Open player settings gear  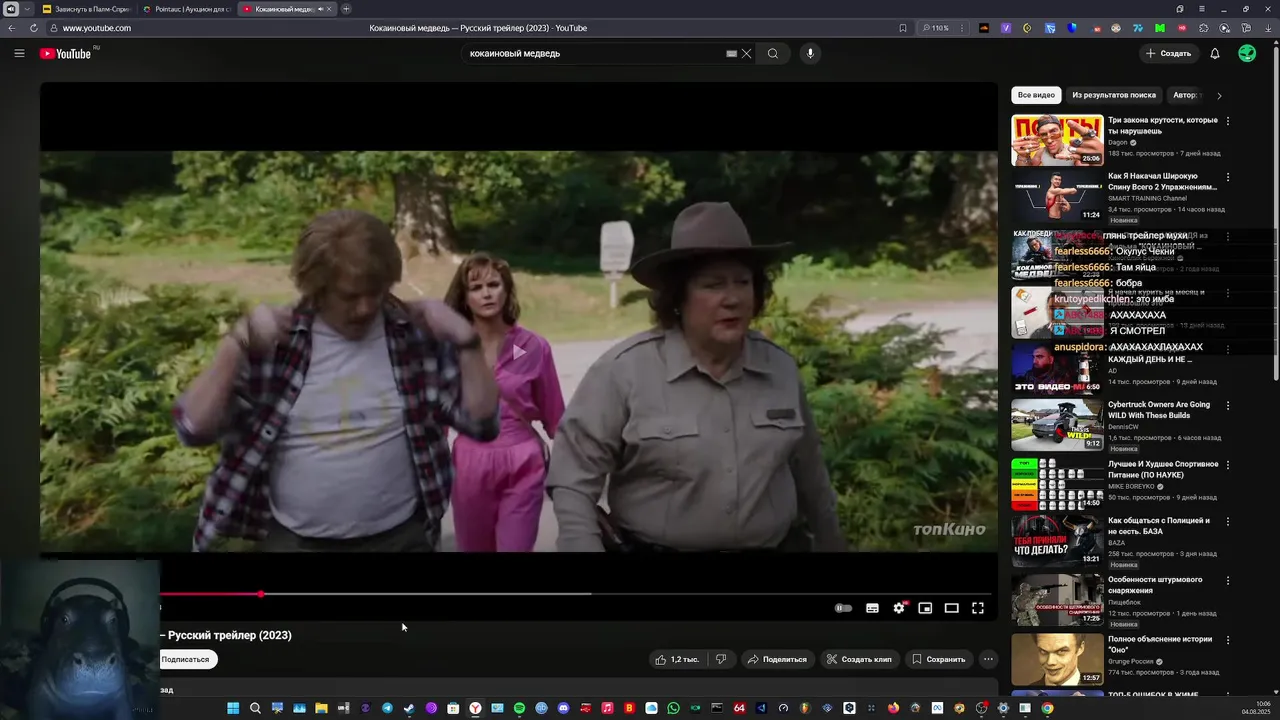pos(899,608)
